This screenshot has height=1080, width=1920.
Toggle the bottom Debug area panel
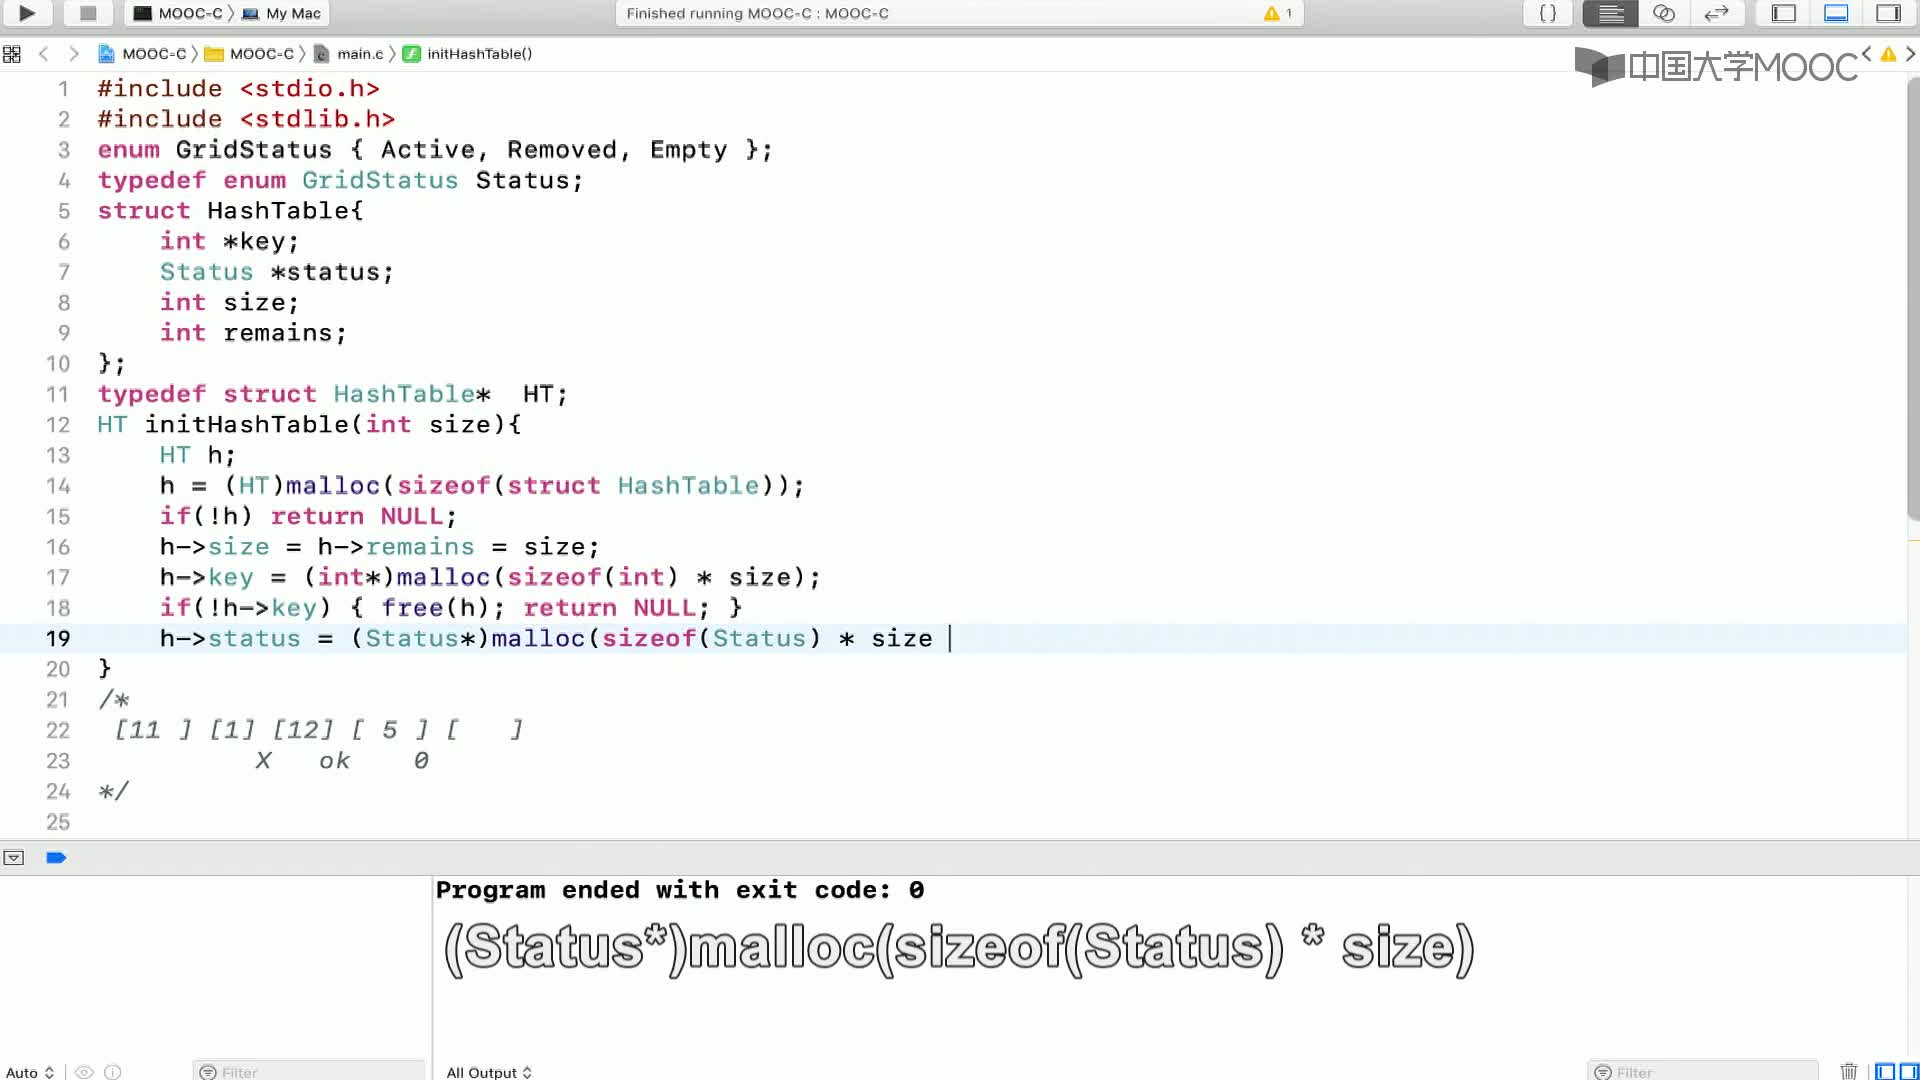click(x=1836, y=13)
